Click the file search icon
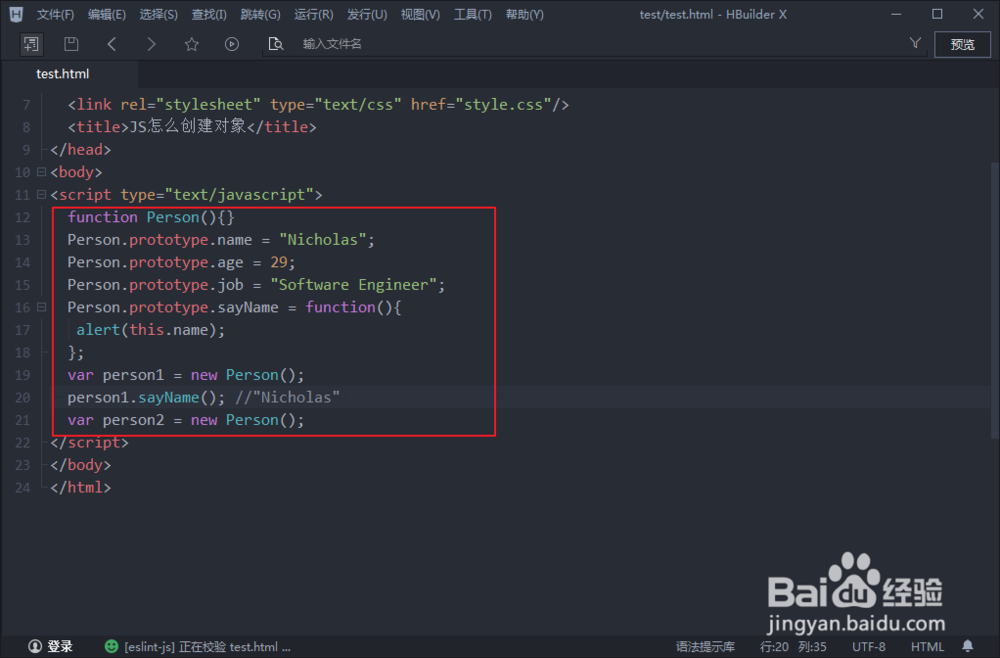Viewport: 1000px width, 658px height. point(276,44)
